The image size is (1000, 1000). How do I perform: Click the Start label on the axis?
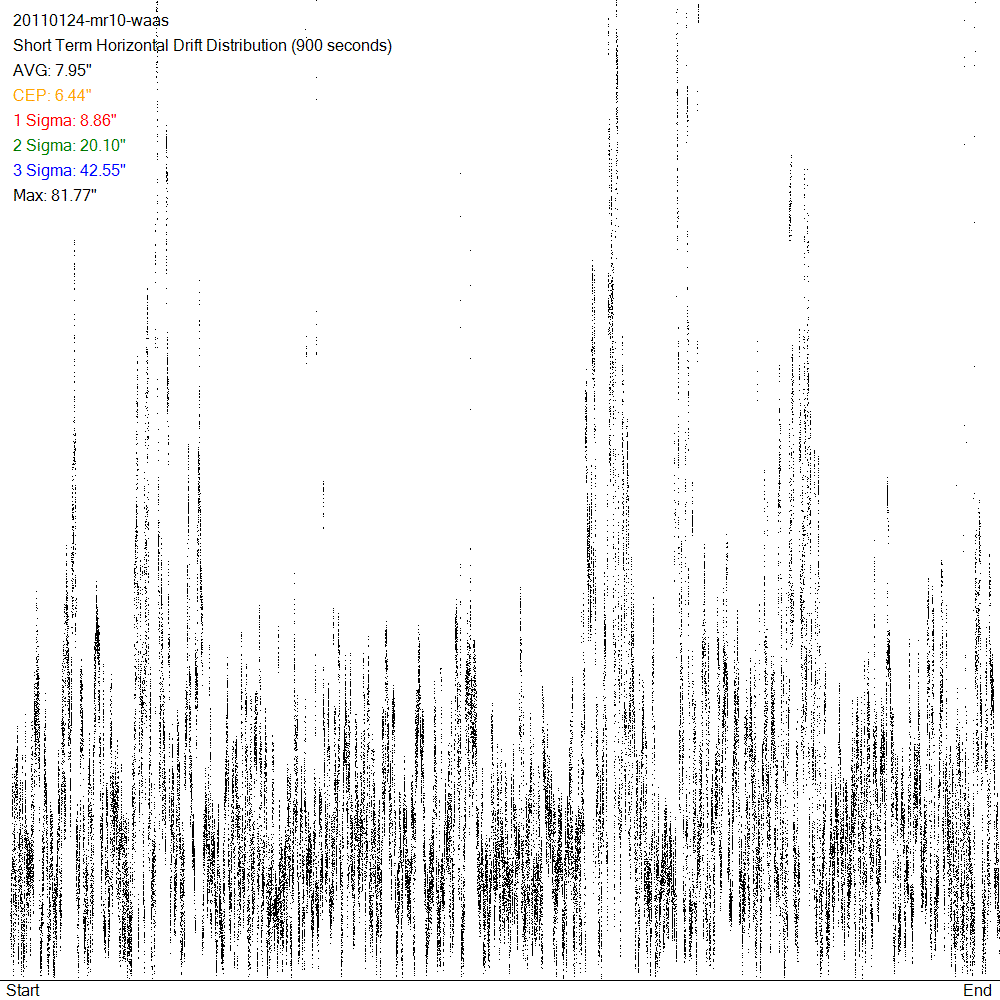click(x=23, y=990)
